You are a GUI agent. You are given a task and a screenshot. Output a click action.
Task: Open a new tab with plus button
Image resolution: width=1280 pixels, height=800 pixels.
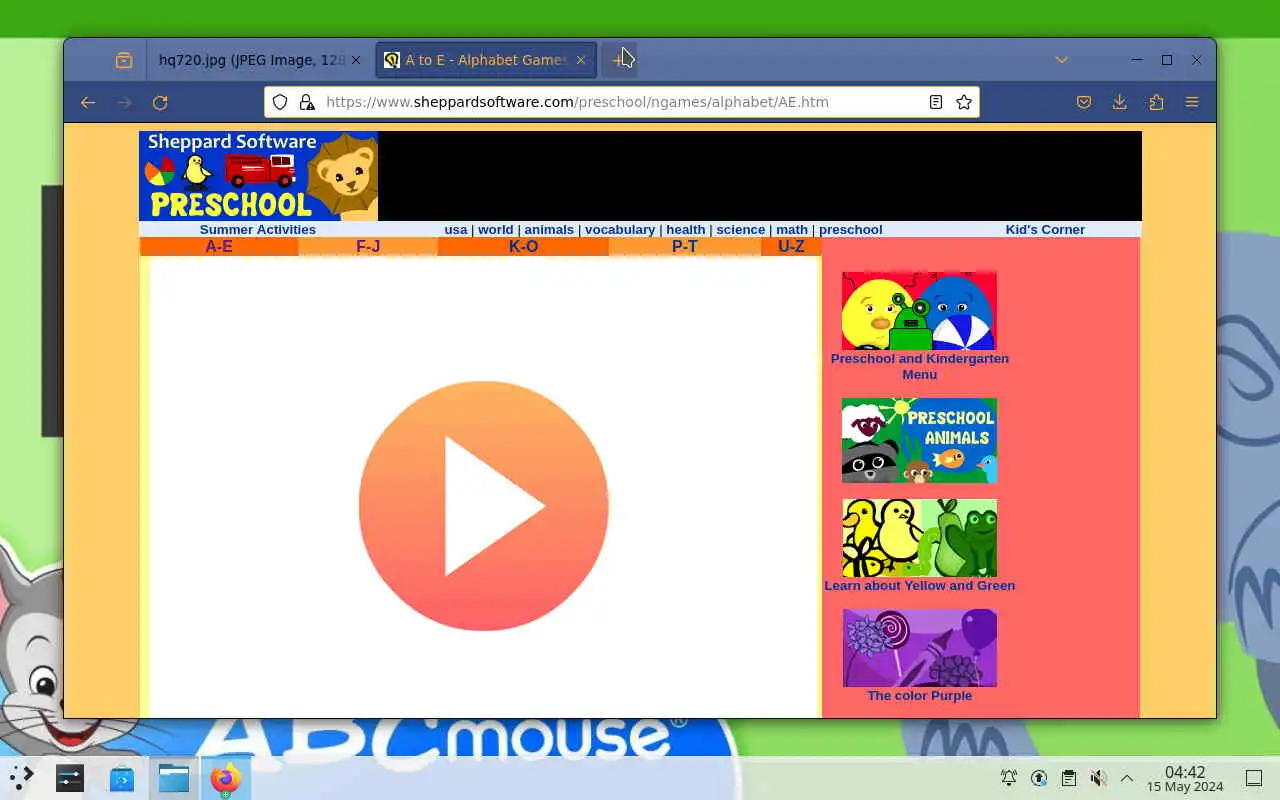coord(619,60)
